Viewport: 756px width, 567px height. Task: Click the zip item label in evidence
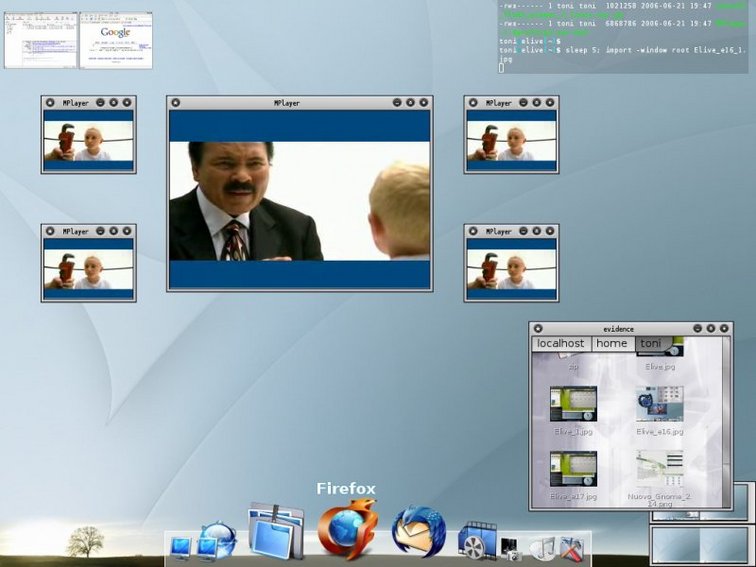click(x=574, y=367)
